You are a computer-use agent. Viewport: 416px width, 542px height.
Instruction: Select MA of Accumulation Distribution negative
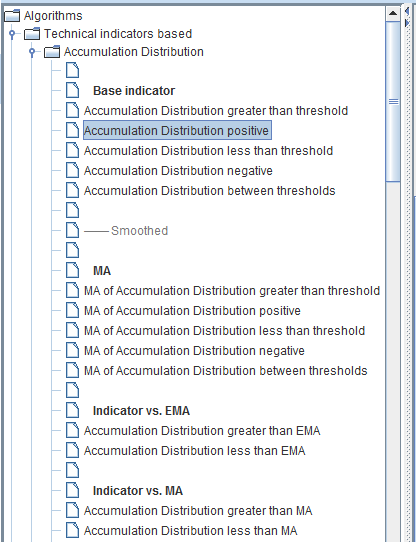(194, 351)
